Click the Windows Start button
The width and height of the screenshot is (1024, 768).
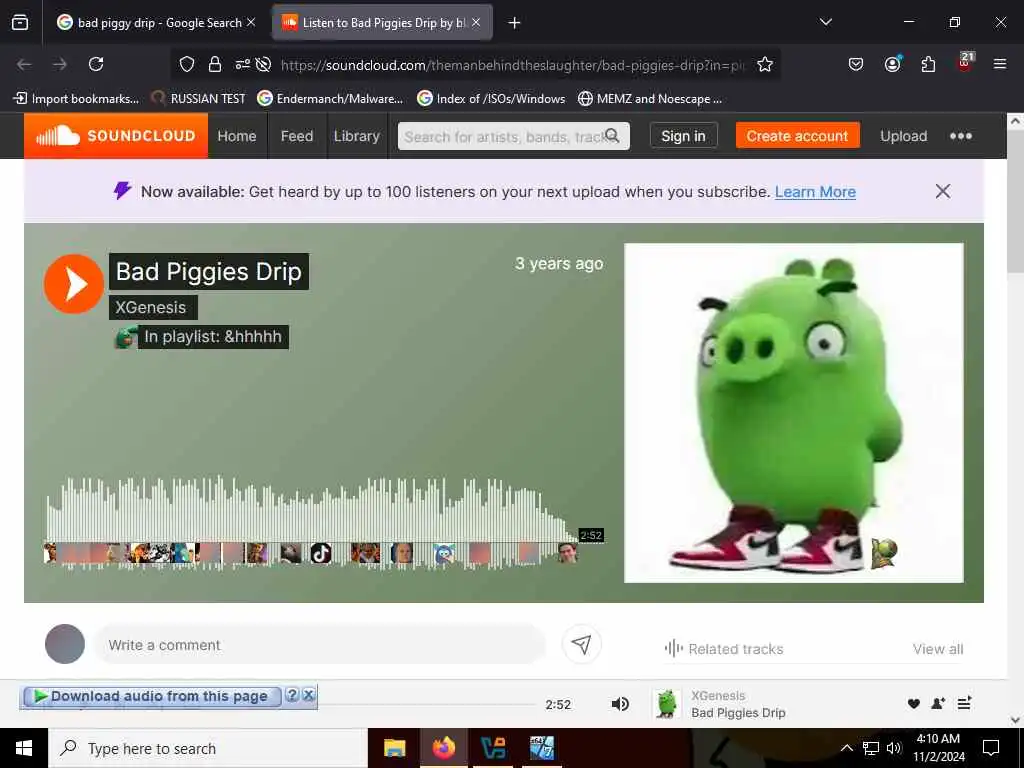coord(24,748)
